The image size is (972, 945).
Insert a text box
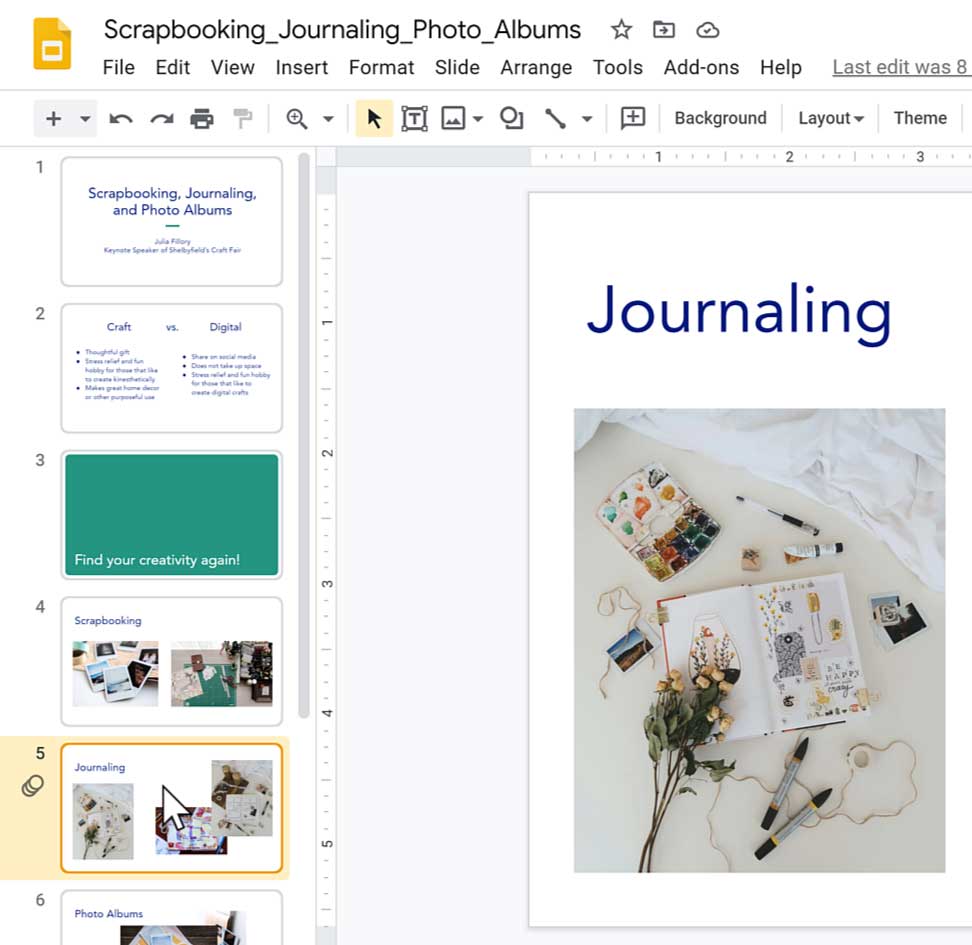414,118
